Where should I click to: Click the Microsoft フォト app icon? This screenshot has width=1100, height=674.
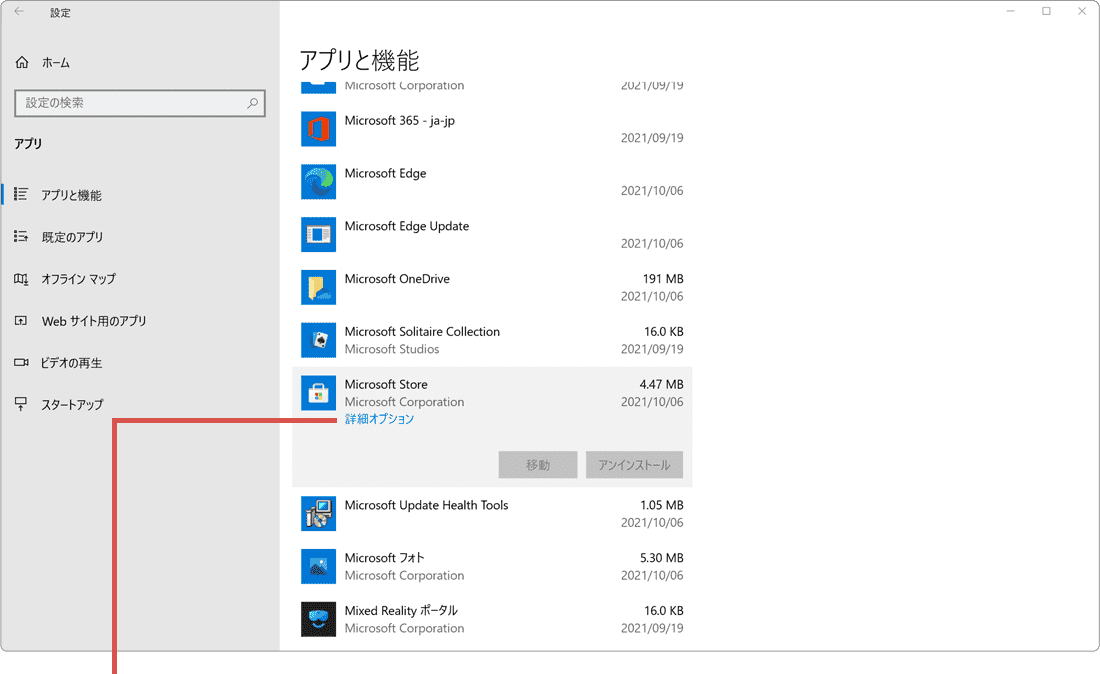pyautogui.click(x=318, y=567)
